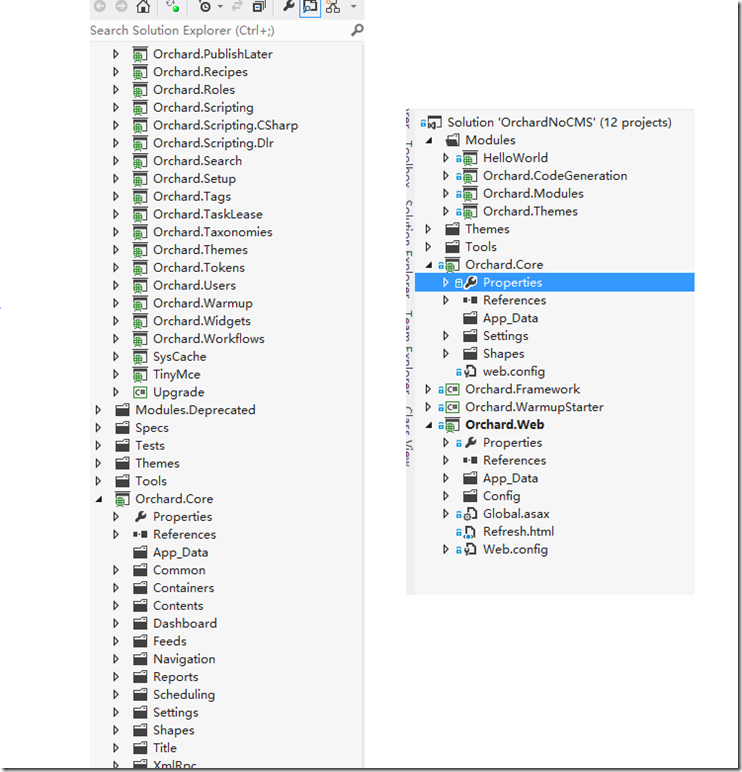Click the View Class Diagram icon
Screen dimensions: 742x772
click(333, 6)
